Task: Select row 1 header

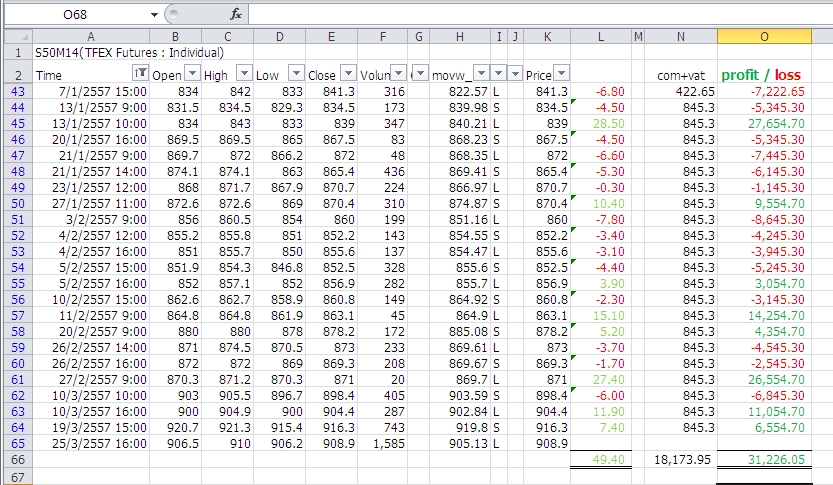Action: coord(18,53)
